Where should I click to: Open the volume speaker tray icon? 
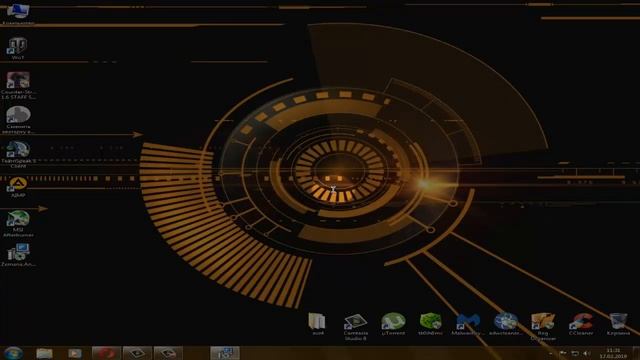587,353
